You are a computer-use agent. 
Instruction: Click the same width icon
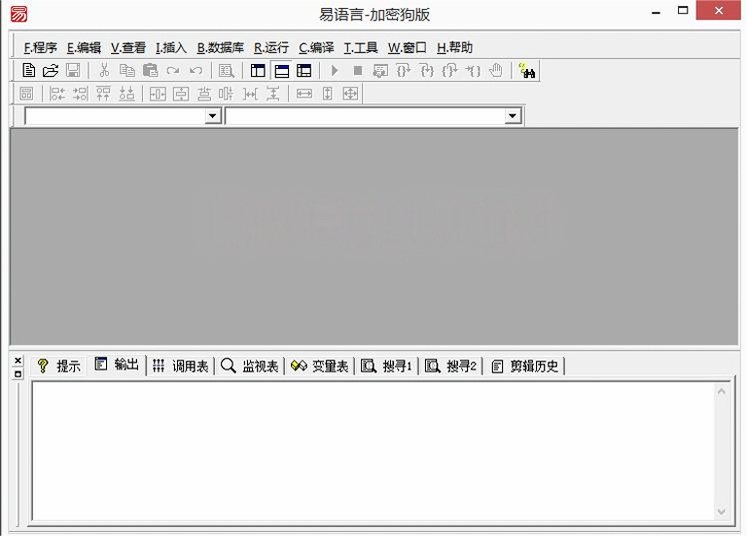pos(304,94)
